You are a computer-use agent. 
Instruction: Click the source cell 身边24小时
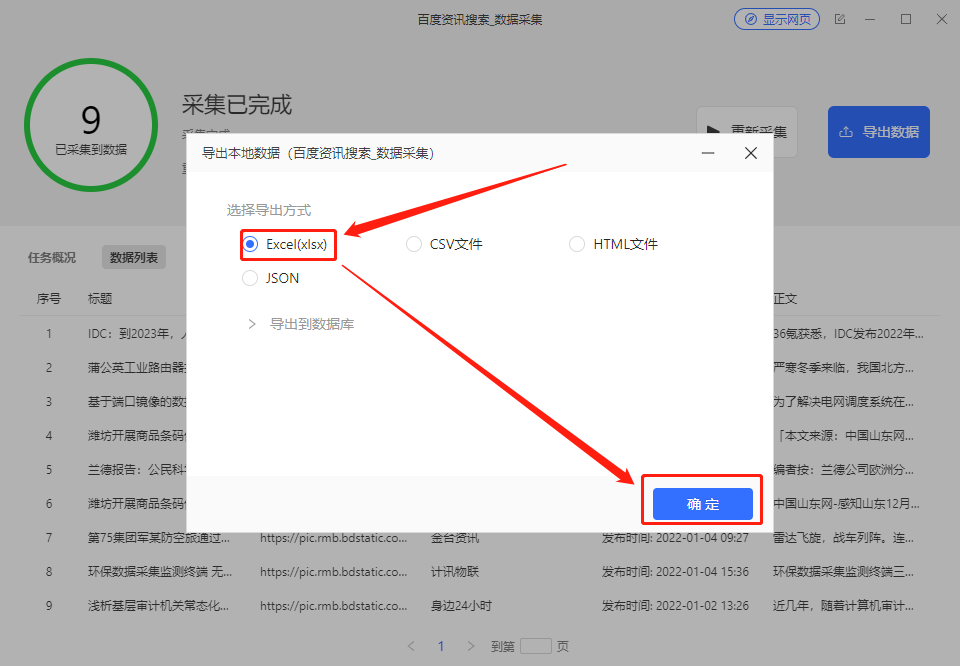pyautogui.click(x=461, y=606)
